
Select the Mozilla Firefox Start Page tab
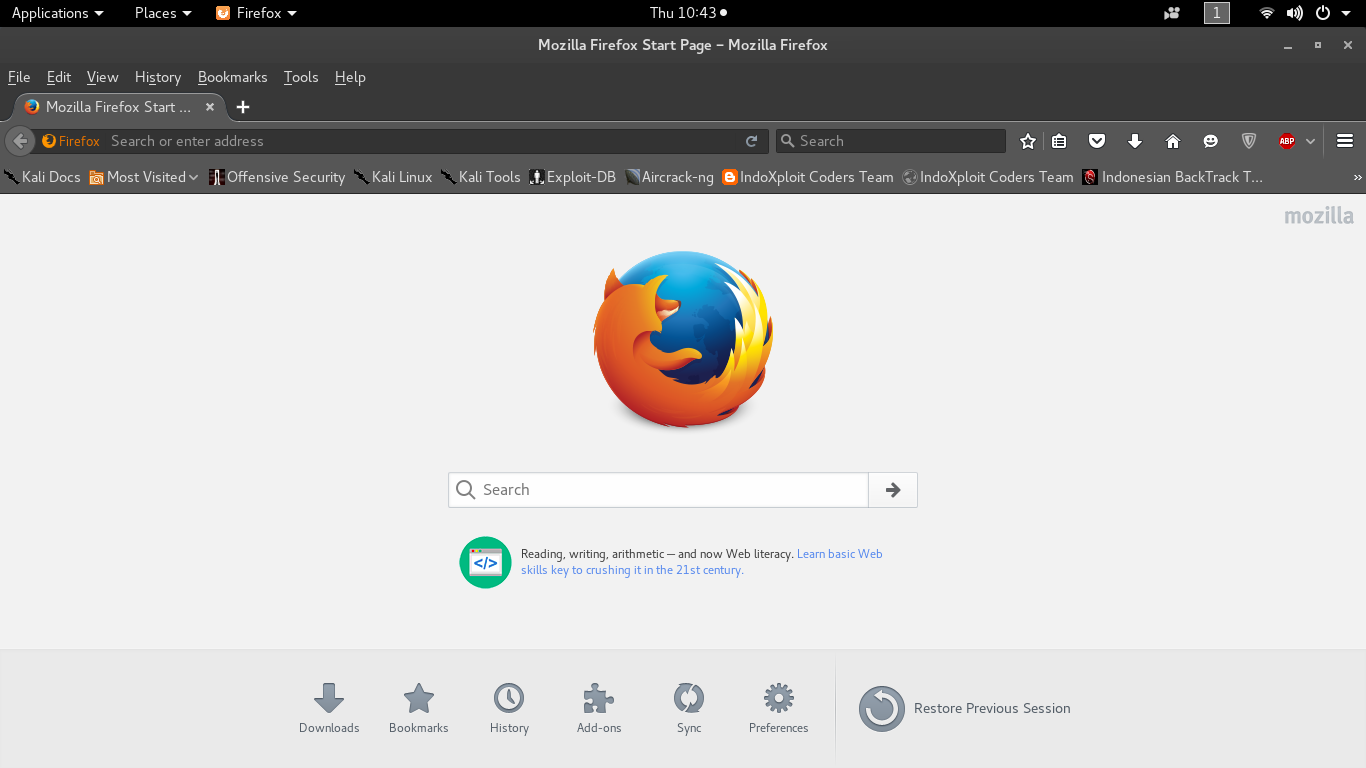click(119, 107)
